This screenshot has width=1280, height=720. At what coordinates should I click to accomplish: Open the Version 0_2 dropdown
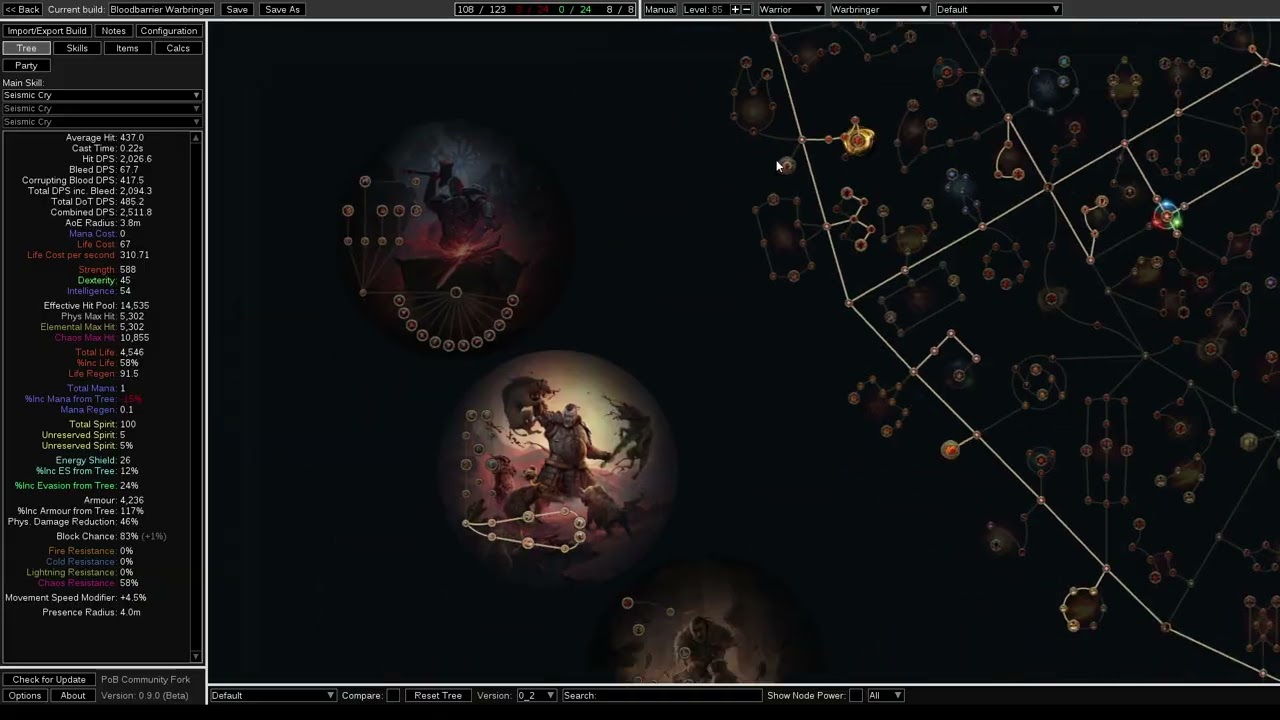coord(536,695)
